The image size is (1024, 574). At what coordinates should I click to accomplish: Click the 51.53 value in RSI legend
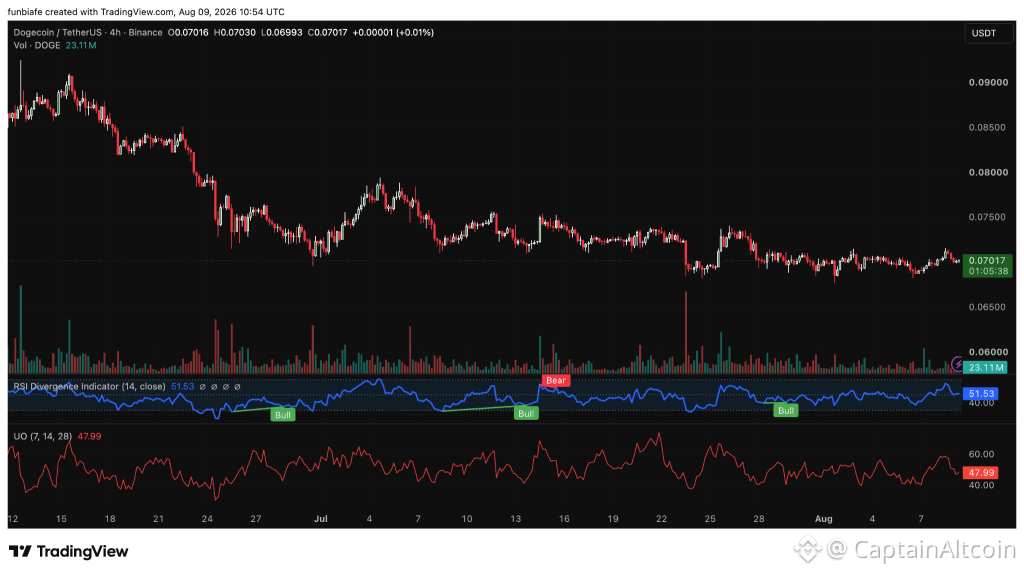click(x=183, y=387)
